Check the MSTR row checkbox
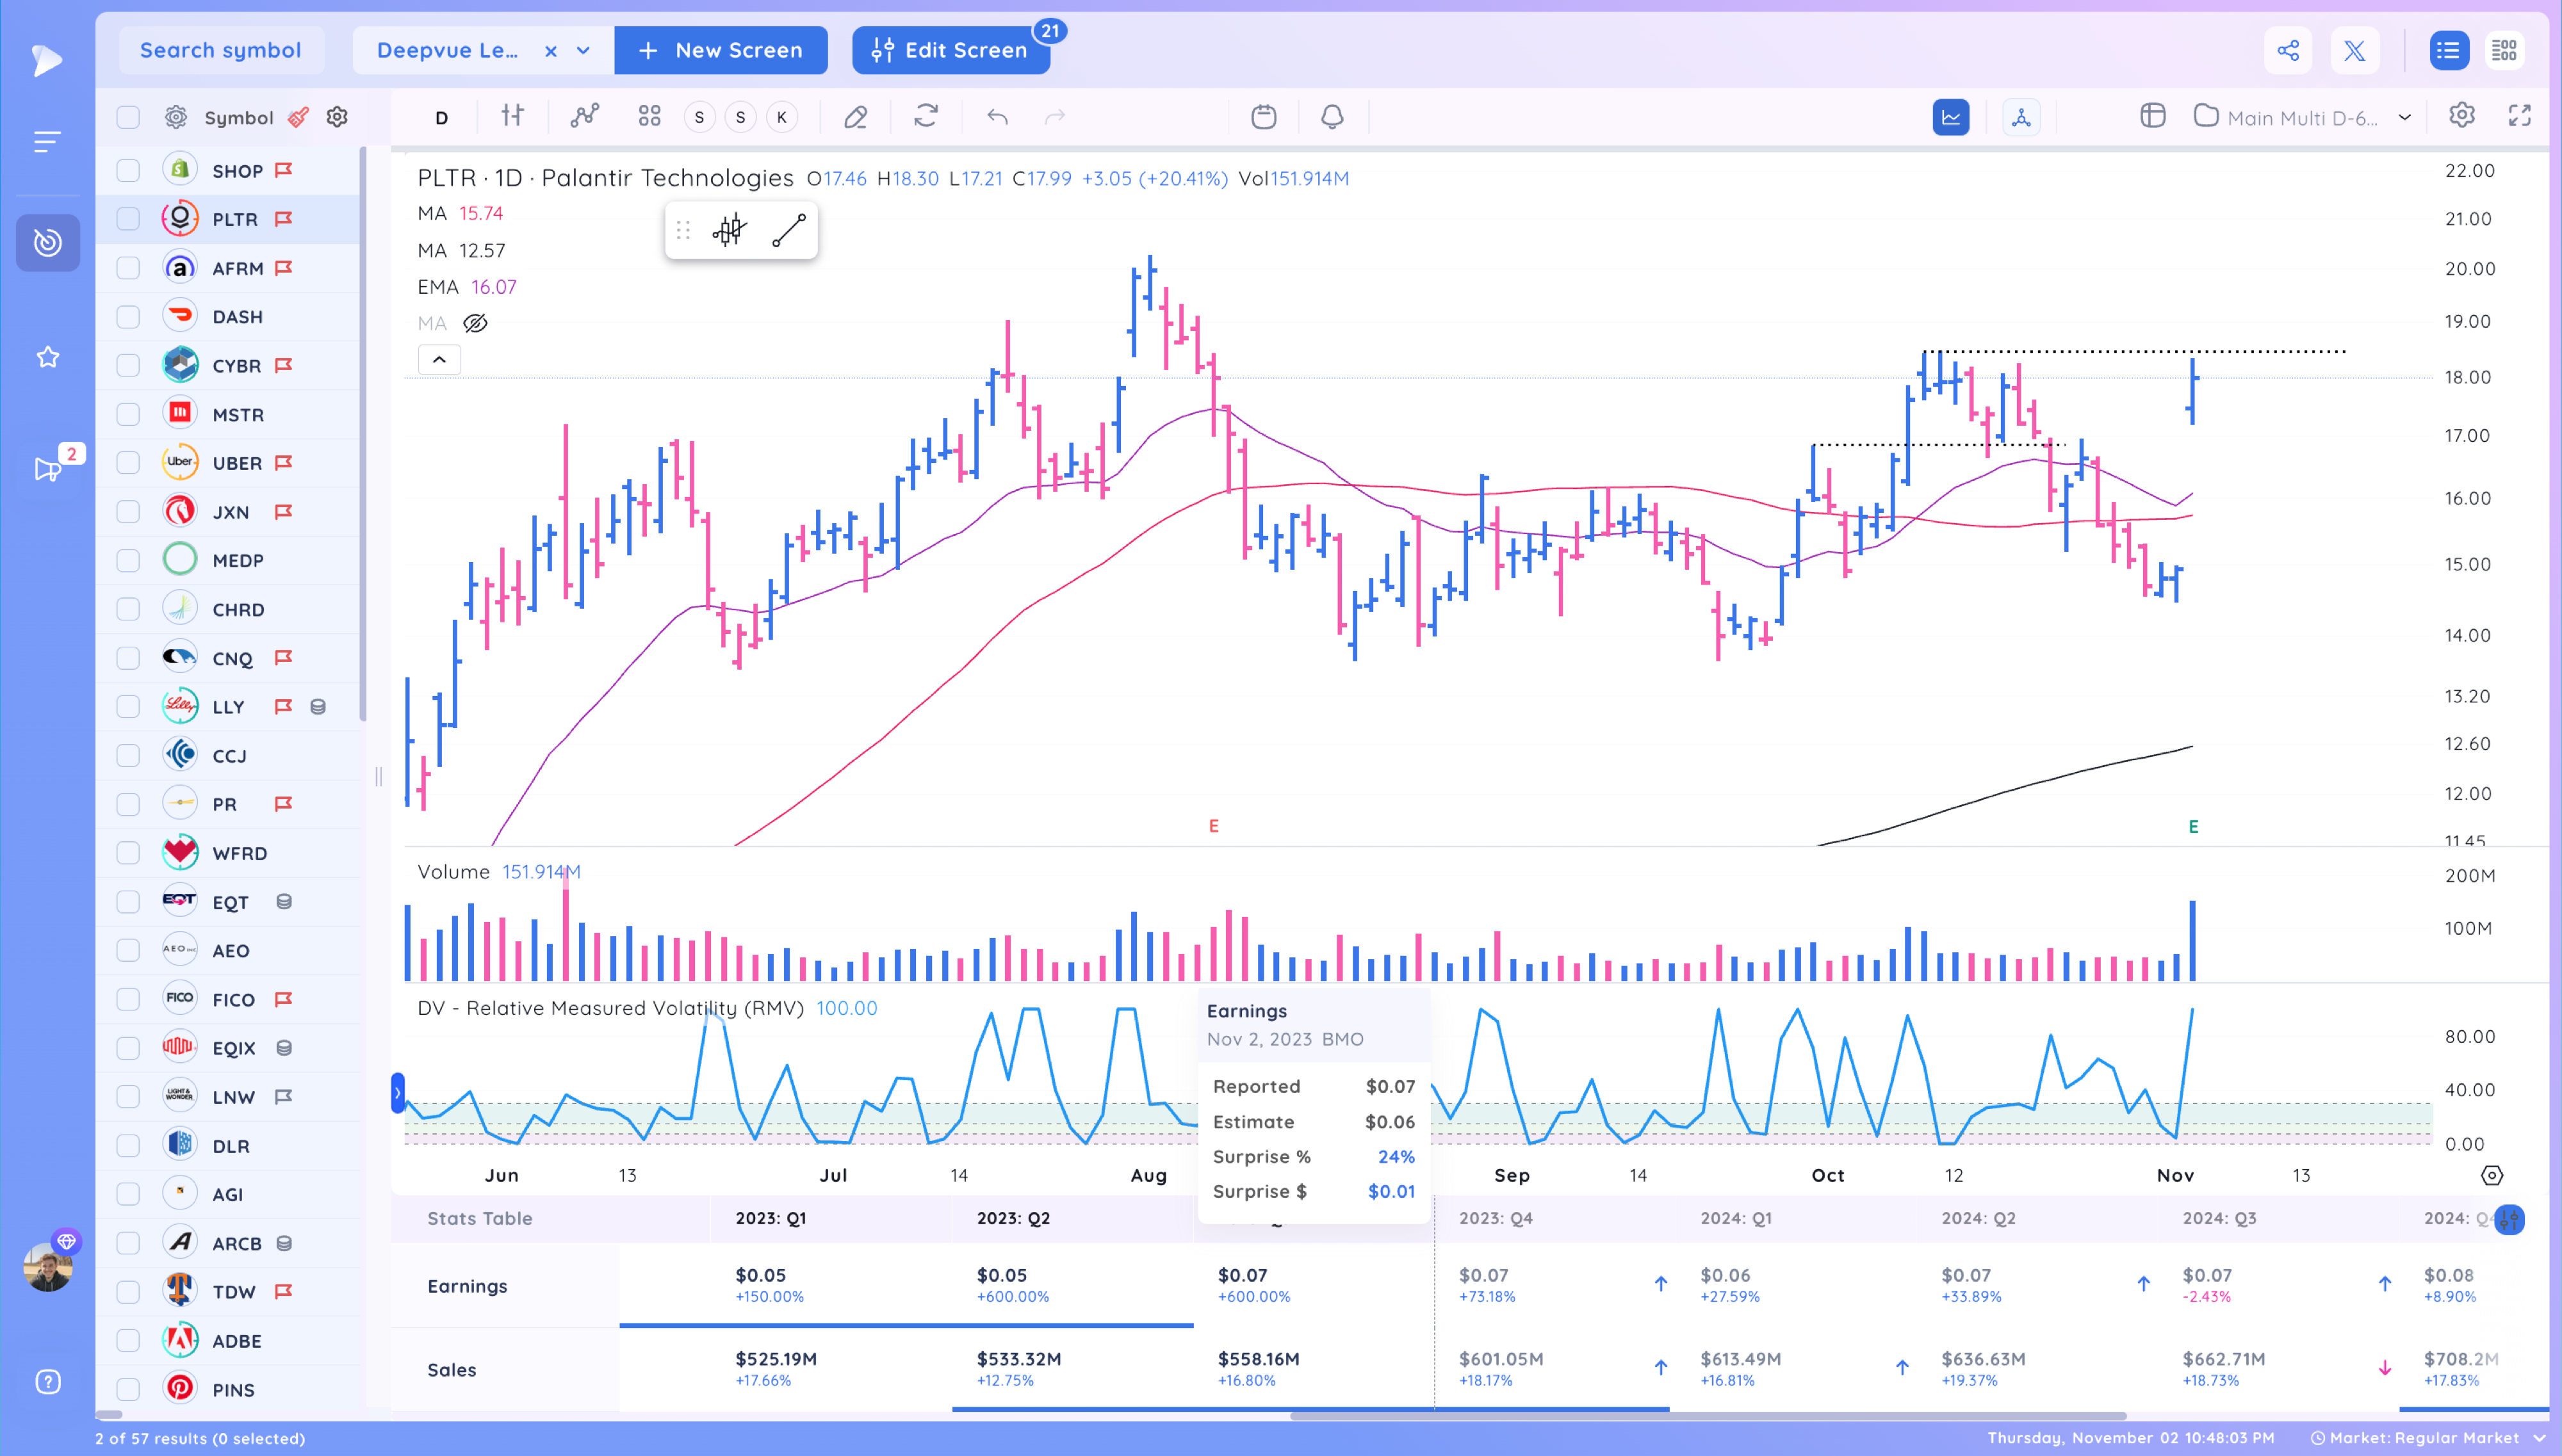 point(128,414)
